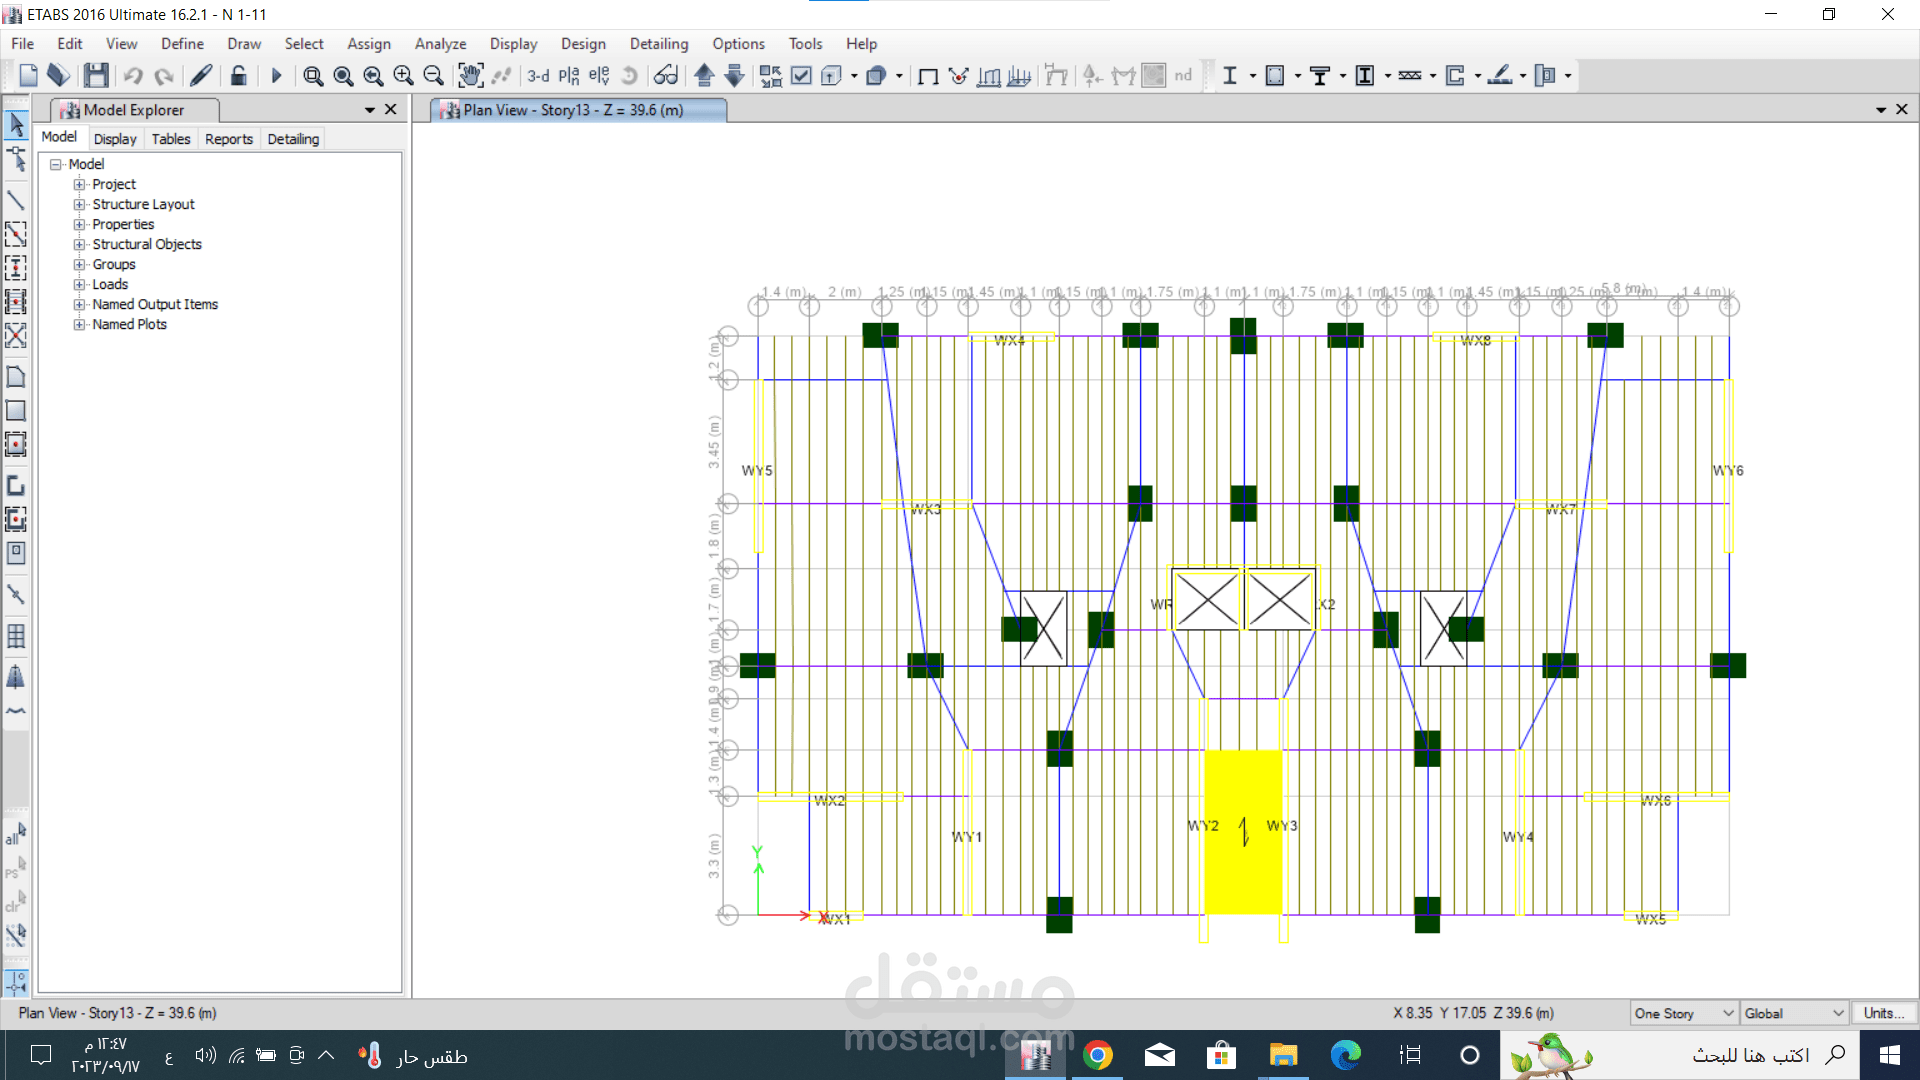Open Google Chrome from the taskbar
This screenshot has width=1920, height=1080.
(1097, 1055)
